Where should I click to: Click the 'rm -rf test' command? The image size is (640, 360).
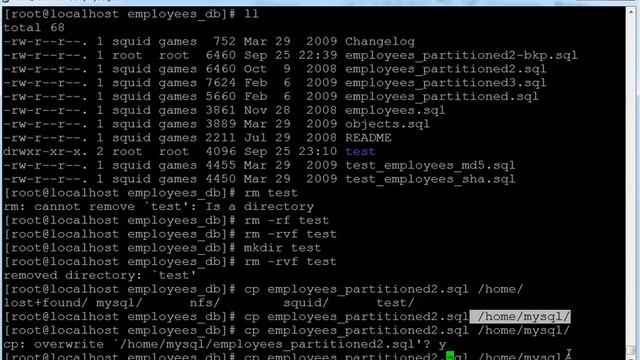pyautogui.click(x=286, y=220)
